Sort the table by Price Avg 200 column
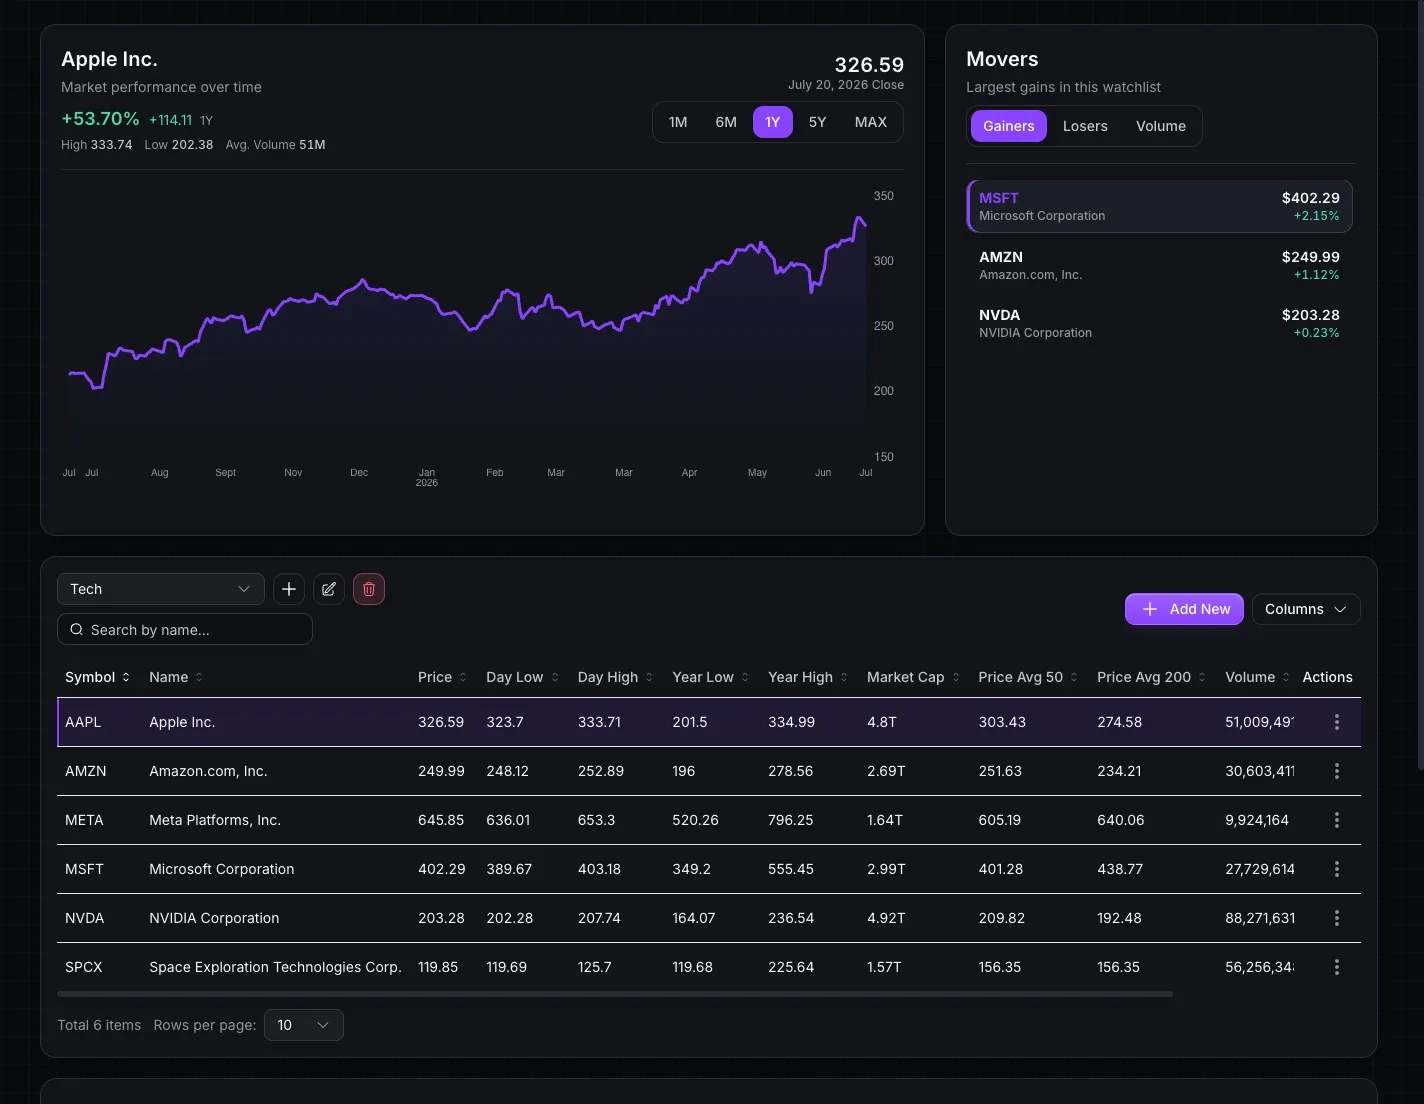 (x=1151, y=677)
